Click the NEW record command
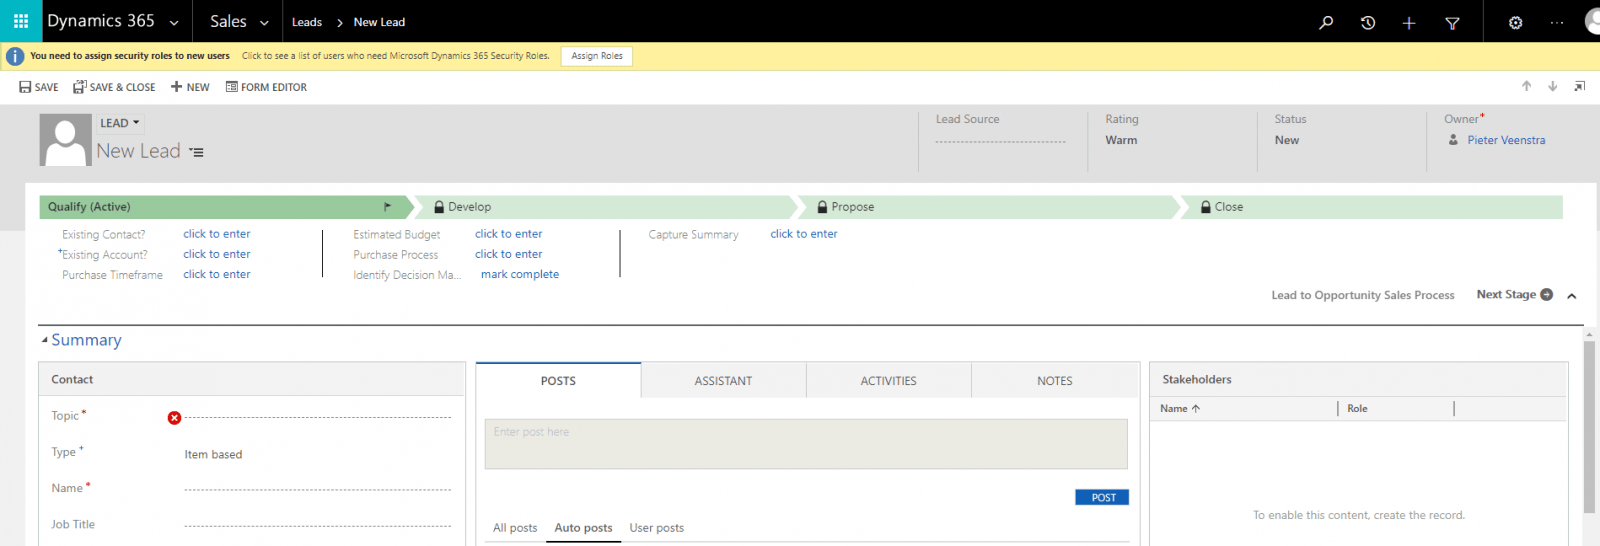 pyautogui.click(x=190, y=87)
